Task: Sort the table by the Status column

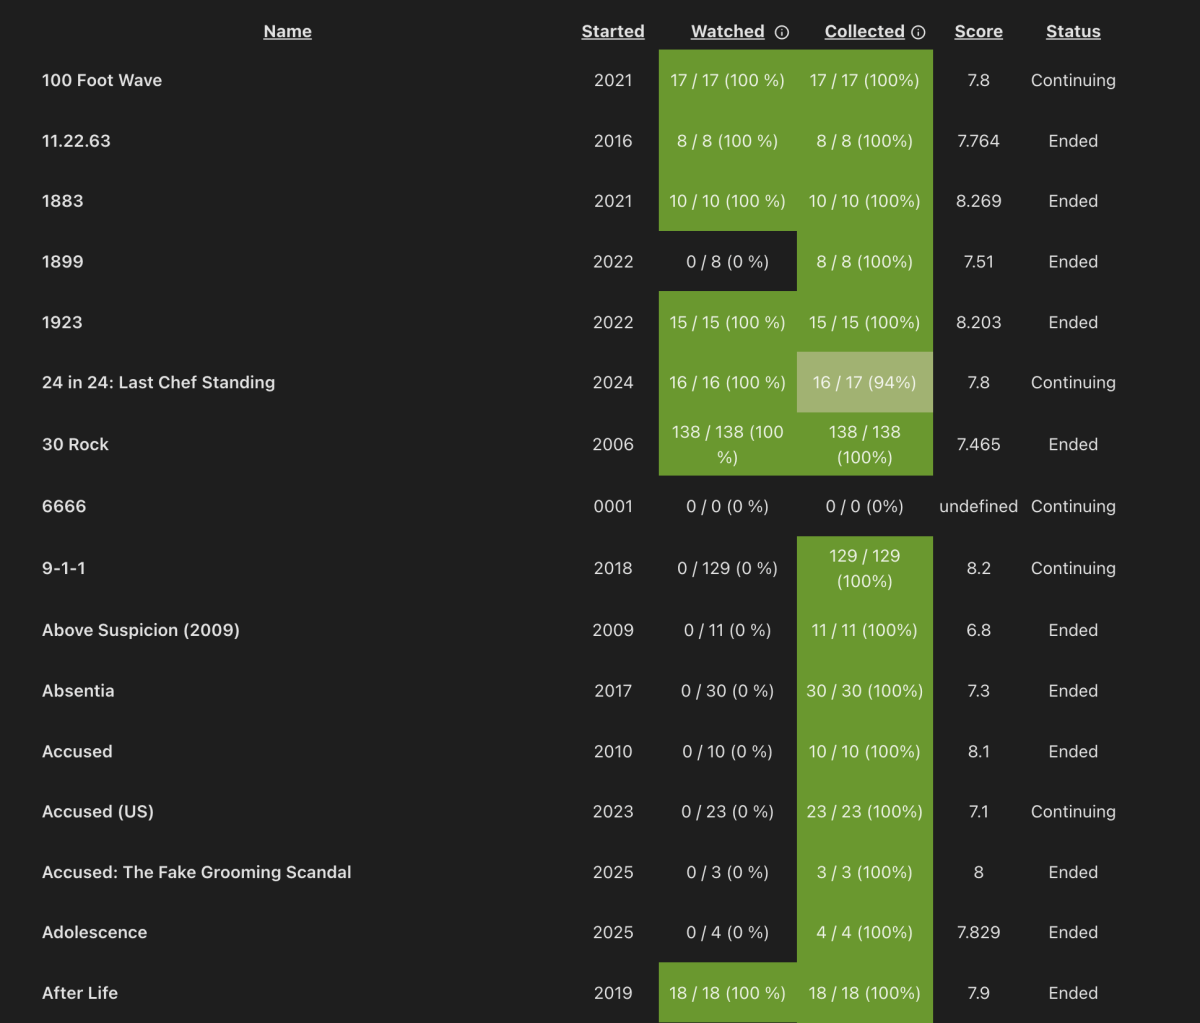Action: [x=1073, y=31]
